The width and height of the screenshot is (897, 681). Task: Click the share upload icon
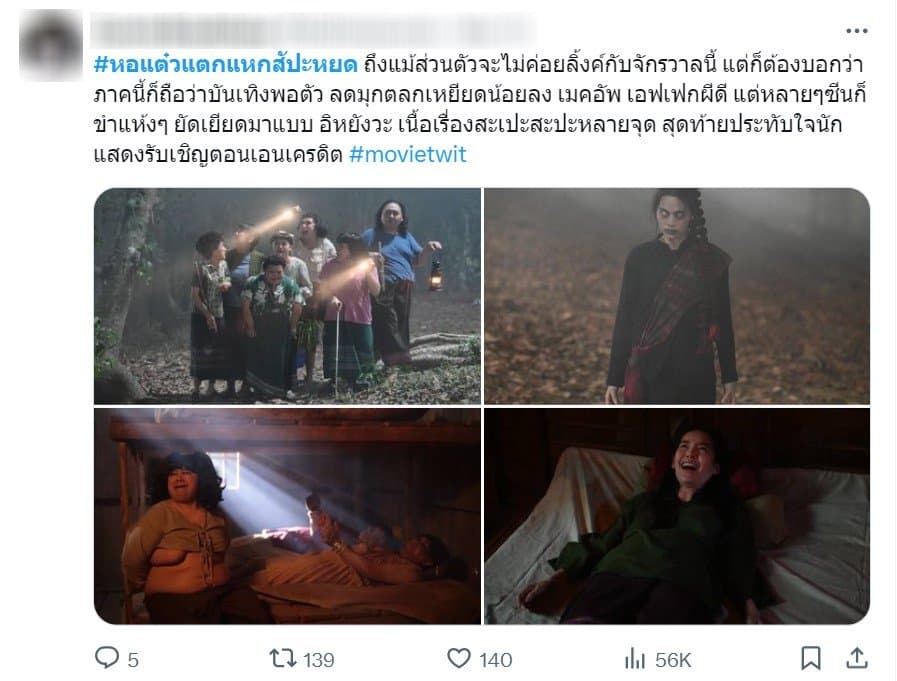click(x=856, y=658)
